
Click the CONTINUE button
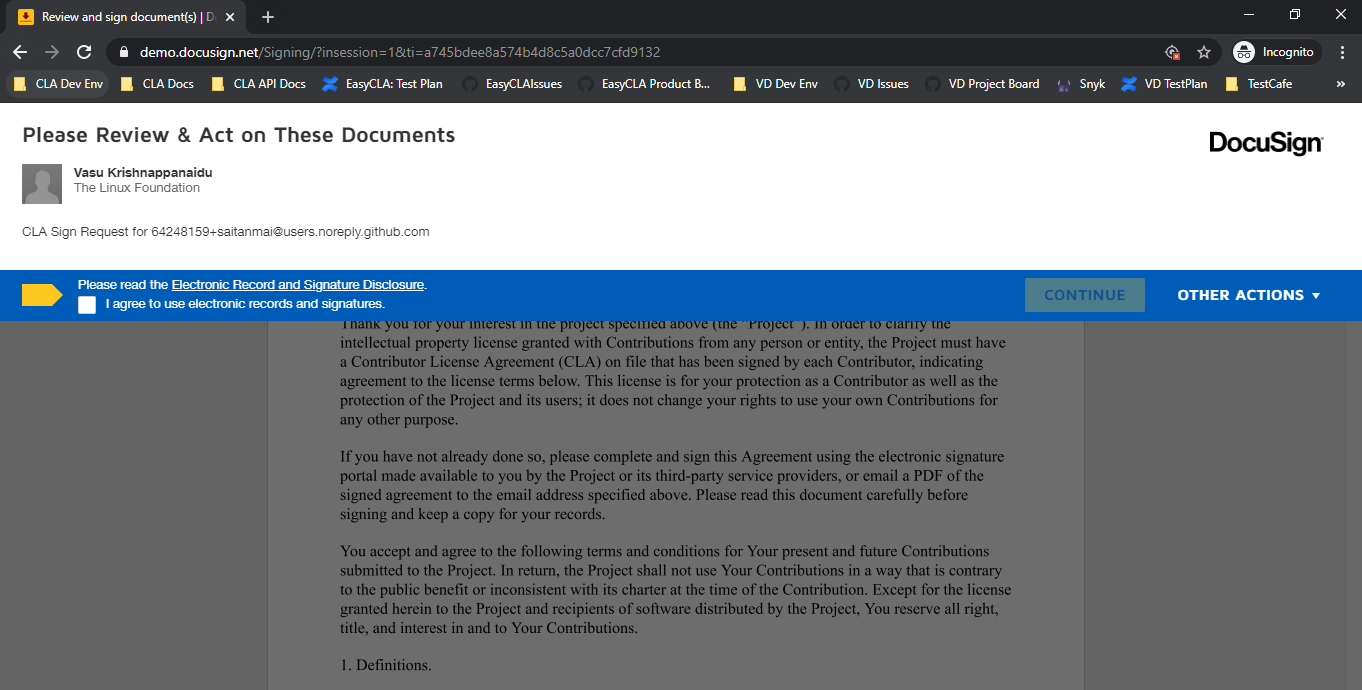pos(1084,294)
